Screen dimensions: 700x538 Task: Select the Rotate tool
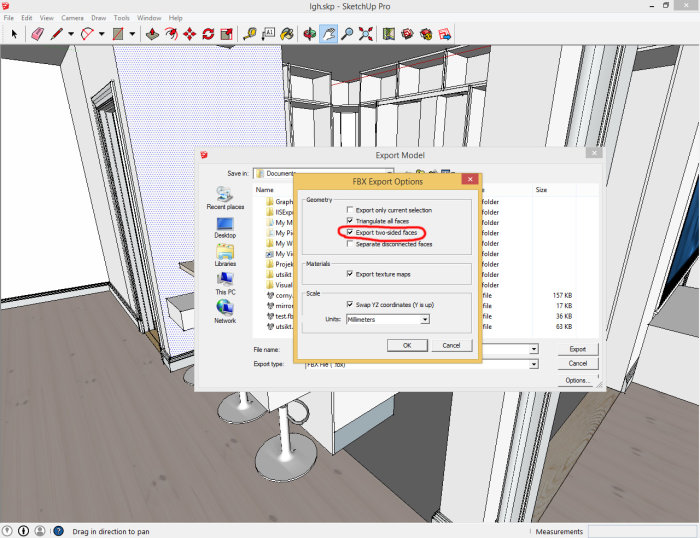click(x=208, y=34)
